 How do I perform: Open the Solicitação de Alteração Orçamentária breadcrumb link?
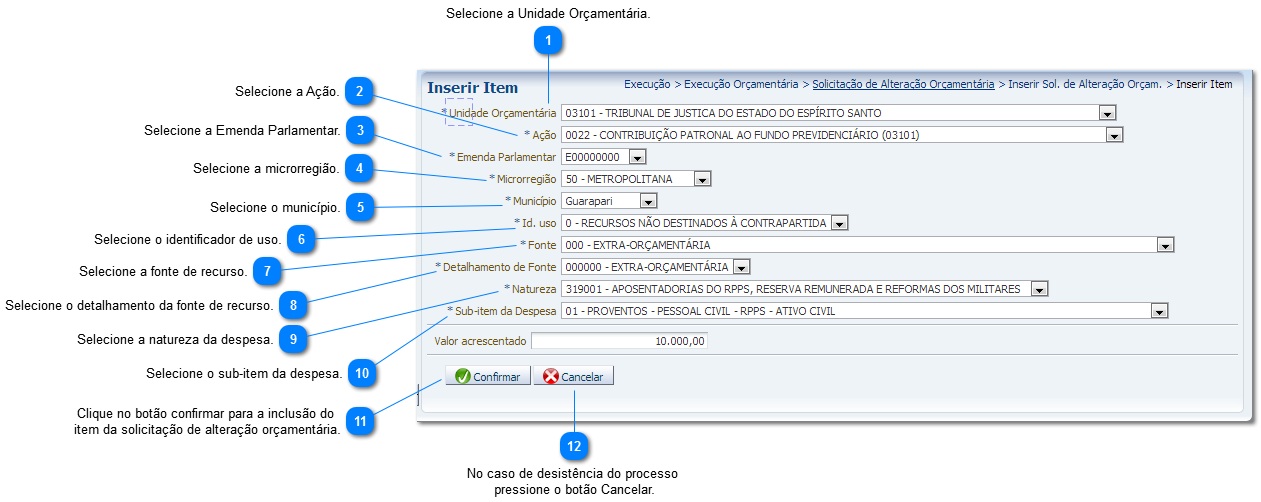tap(903, 84)
